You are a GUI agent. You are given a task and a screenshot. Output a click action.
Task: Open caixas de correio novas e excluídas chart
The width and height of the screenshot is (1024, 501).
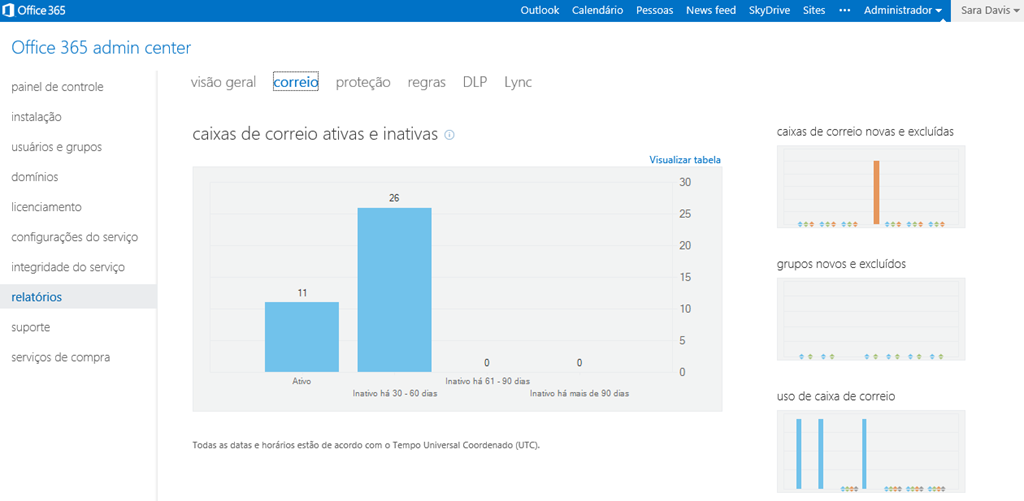pos(870,187)
